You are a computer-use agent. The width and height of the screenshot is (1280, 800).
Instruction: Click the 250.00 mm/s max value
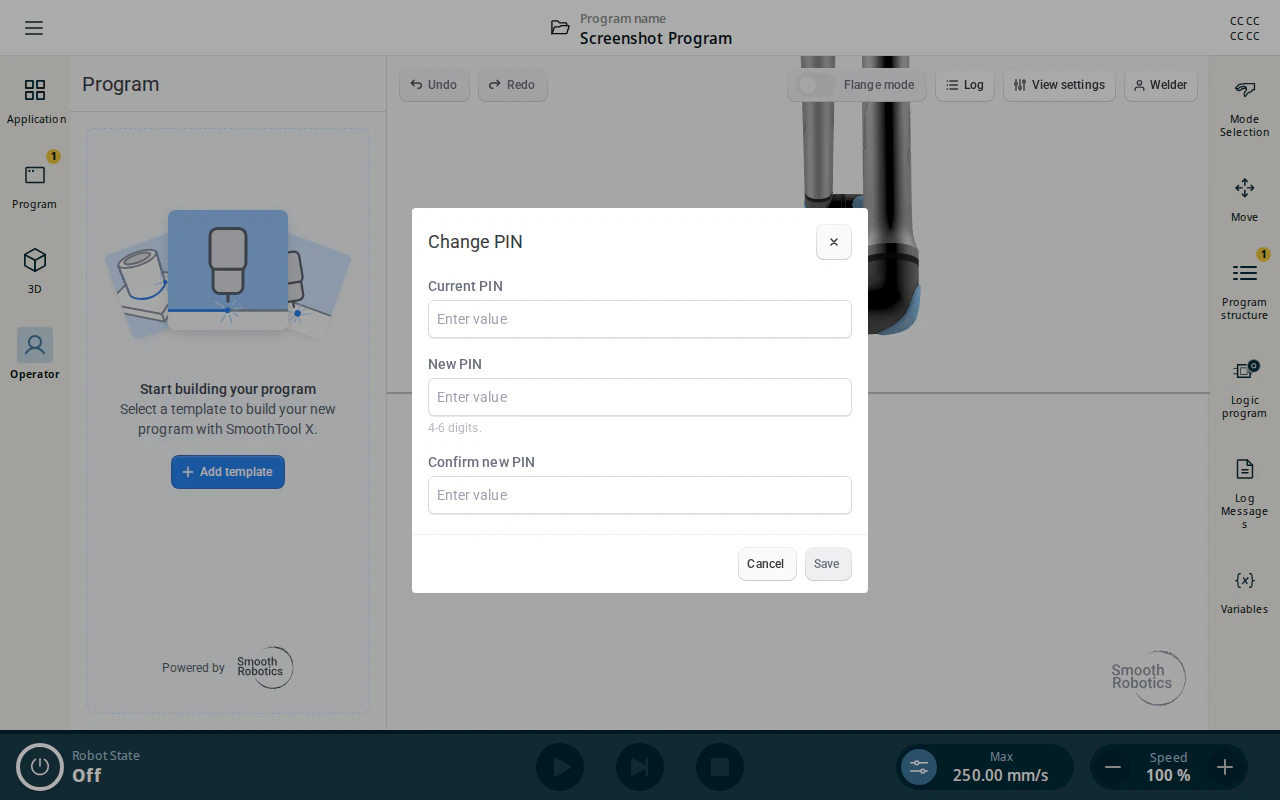click(1001, 775)
